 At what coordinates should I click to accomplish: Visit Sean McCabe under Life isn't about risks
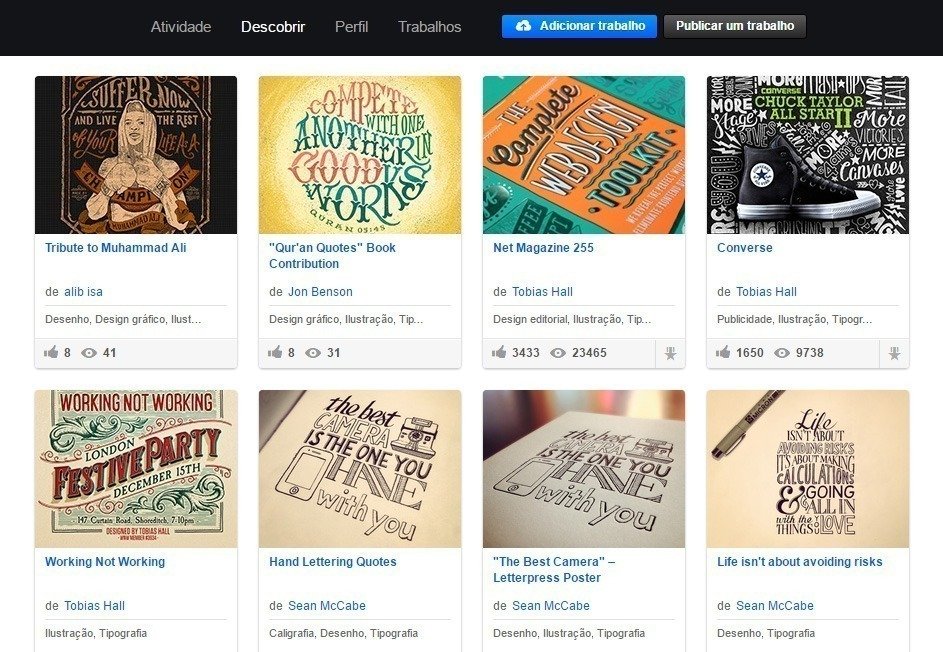tap(775, 606)
